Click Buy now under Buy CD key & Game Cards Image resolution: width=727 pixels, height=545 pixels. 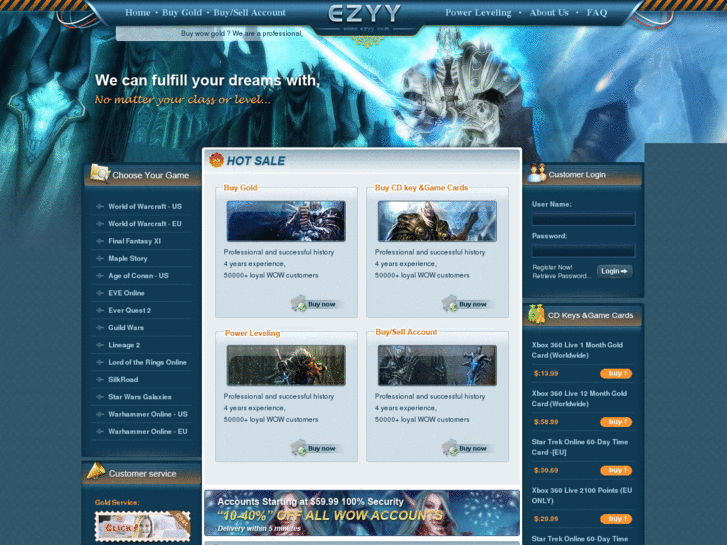pyautogui.click(x=465, y=304)
